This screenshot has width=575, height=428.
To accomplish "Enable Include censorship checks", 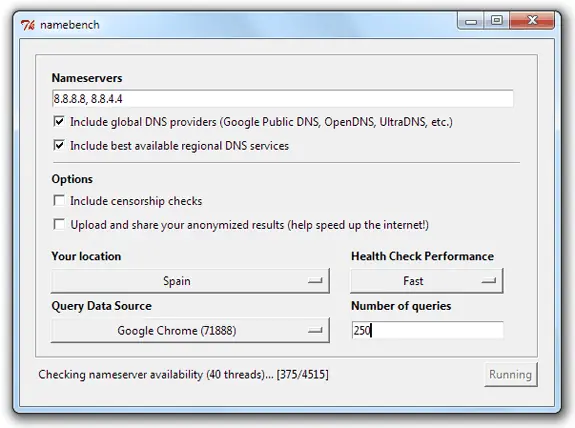I will point(59,201).
